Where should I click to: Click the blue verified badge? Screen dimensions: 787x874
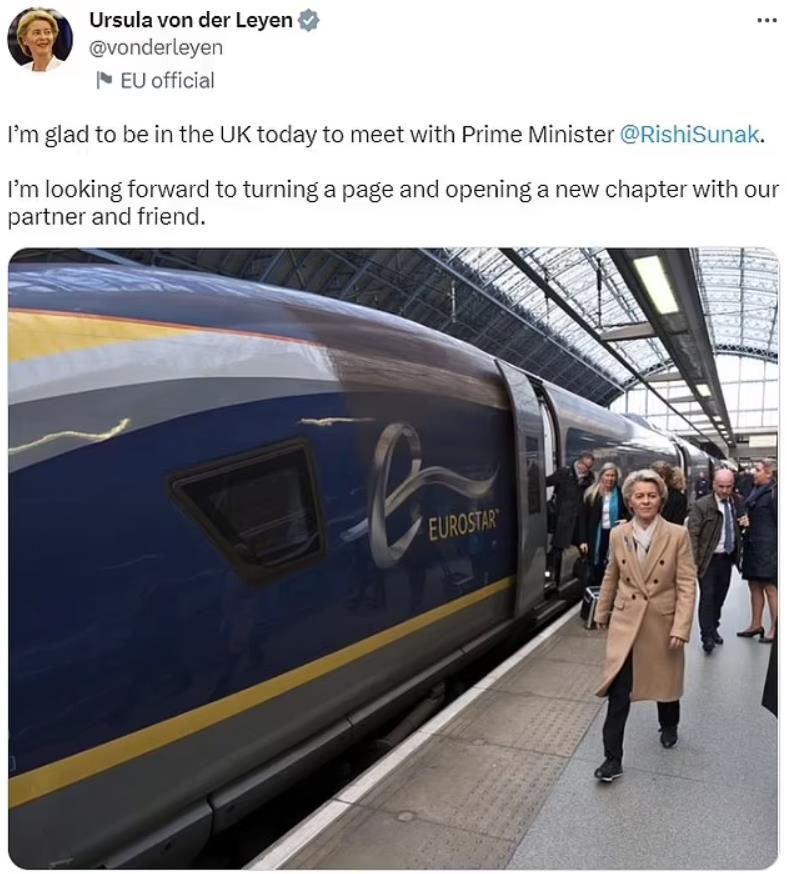coord(308,21)
